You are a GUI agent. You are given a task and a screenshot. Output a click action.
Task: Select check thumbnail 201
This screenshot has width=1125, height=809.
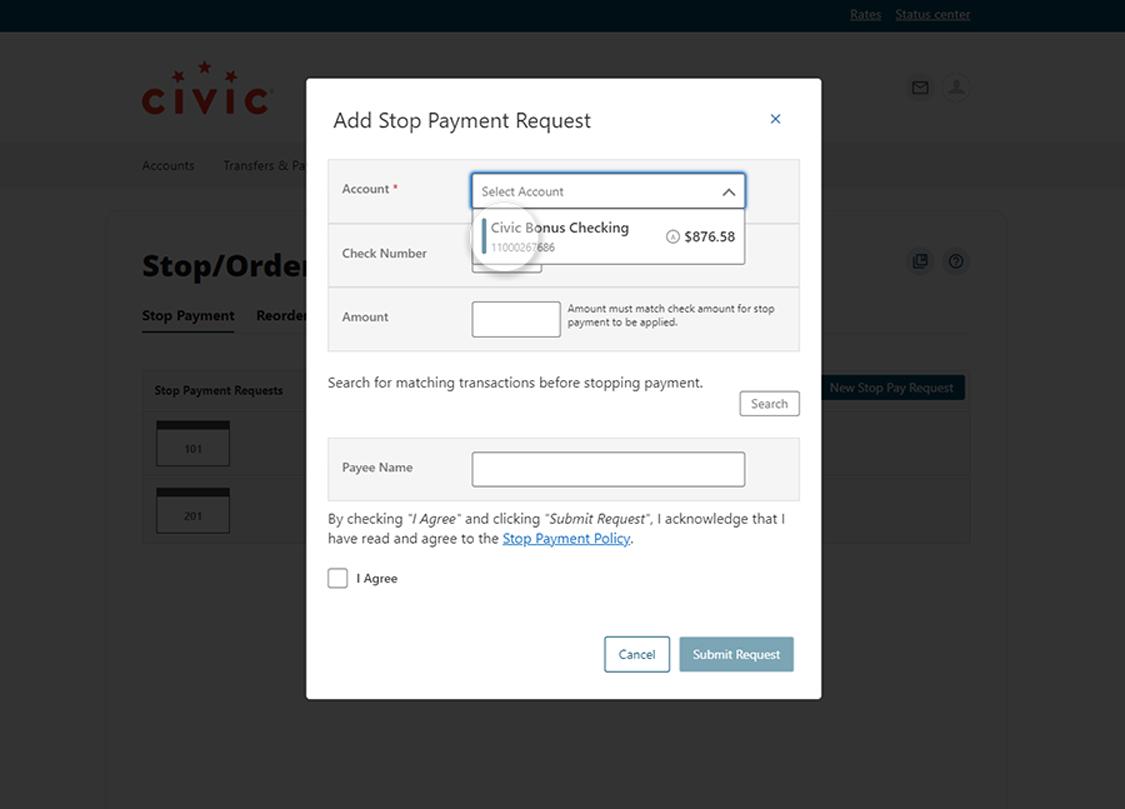pyautogui.click(x=193, y=511)
